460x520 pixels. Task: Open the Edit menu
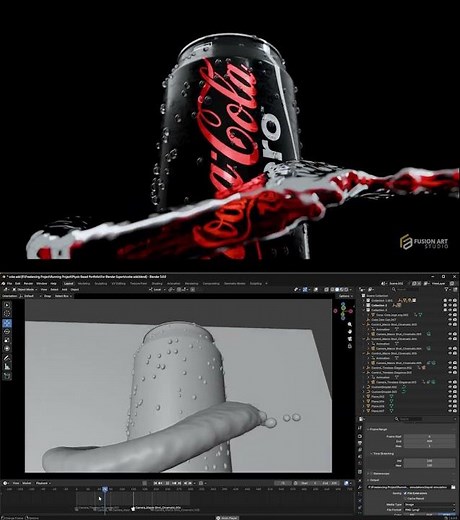point(18,283)
